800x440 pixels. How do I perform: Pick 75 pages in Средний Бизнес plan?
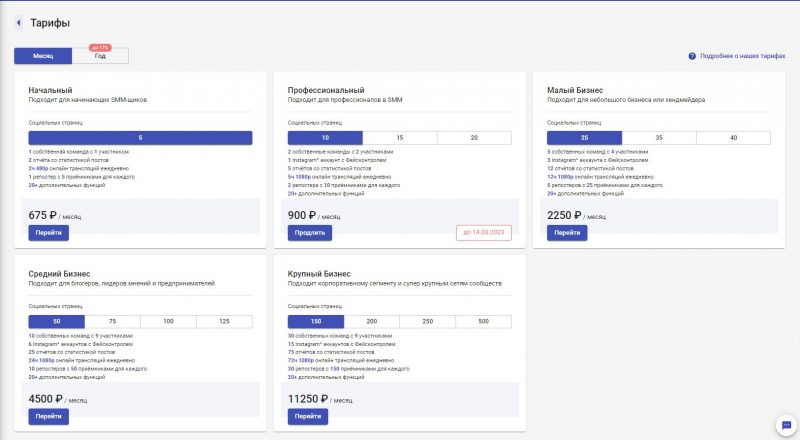tap(112, 321)
